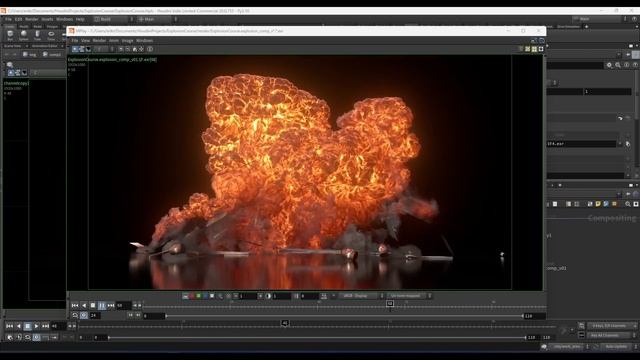Select the Tube shelf tool
Viewport: 640px width, 360px height.
tap(37, 35)
